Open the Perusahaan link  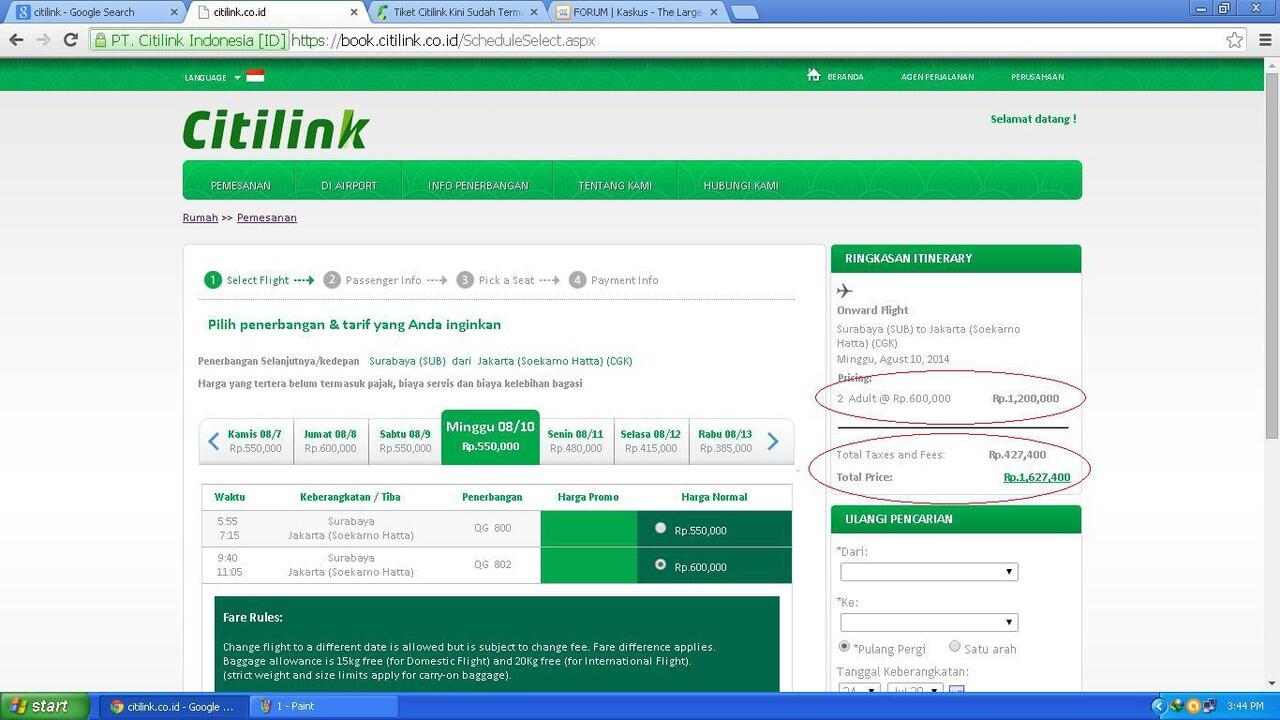(1037, 76)
